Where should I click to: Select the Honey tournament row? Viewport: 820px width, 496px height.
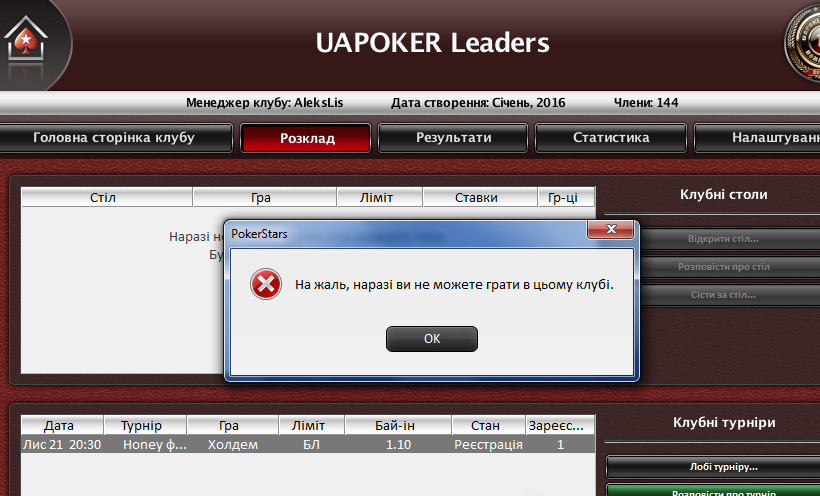(x=308, y=445)
